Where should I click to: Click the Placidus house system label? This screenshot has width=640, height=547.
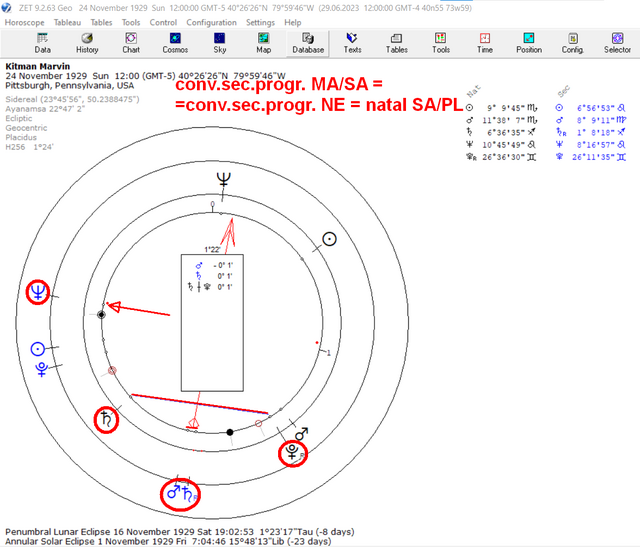[x=21, y=137]
